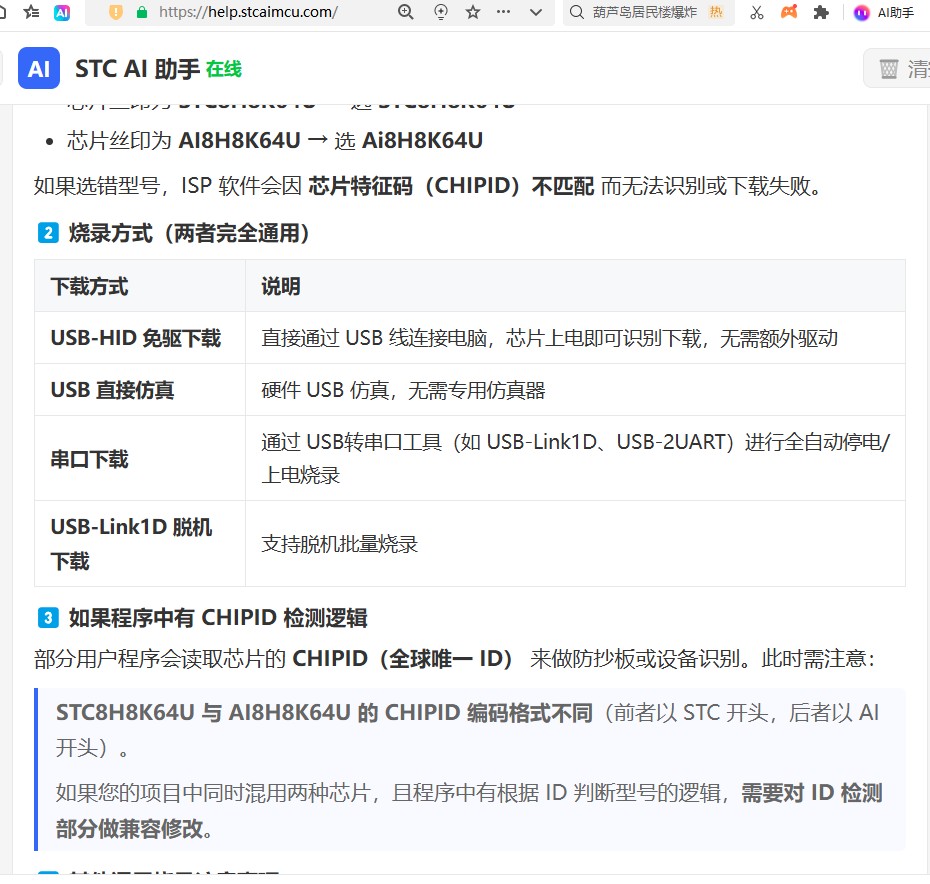This screenshot has height=884, width=930.
Task: Click the bullet text 芯片丝印为 AI8H8K64U
Action: [x=275, y=141]
